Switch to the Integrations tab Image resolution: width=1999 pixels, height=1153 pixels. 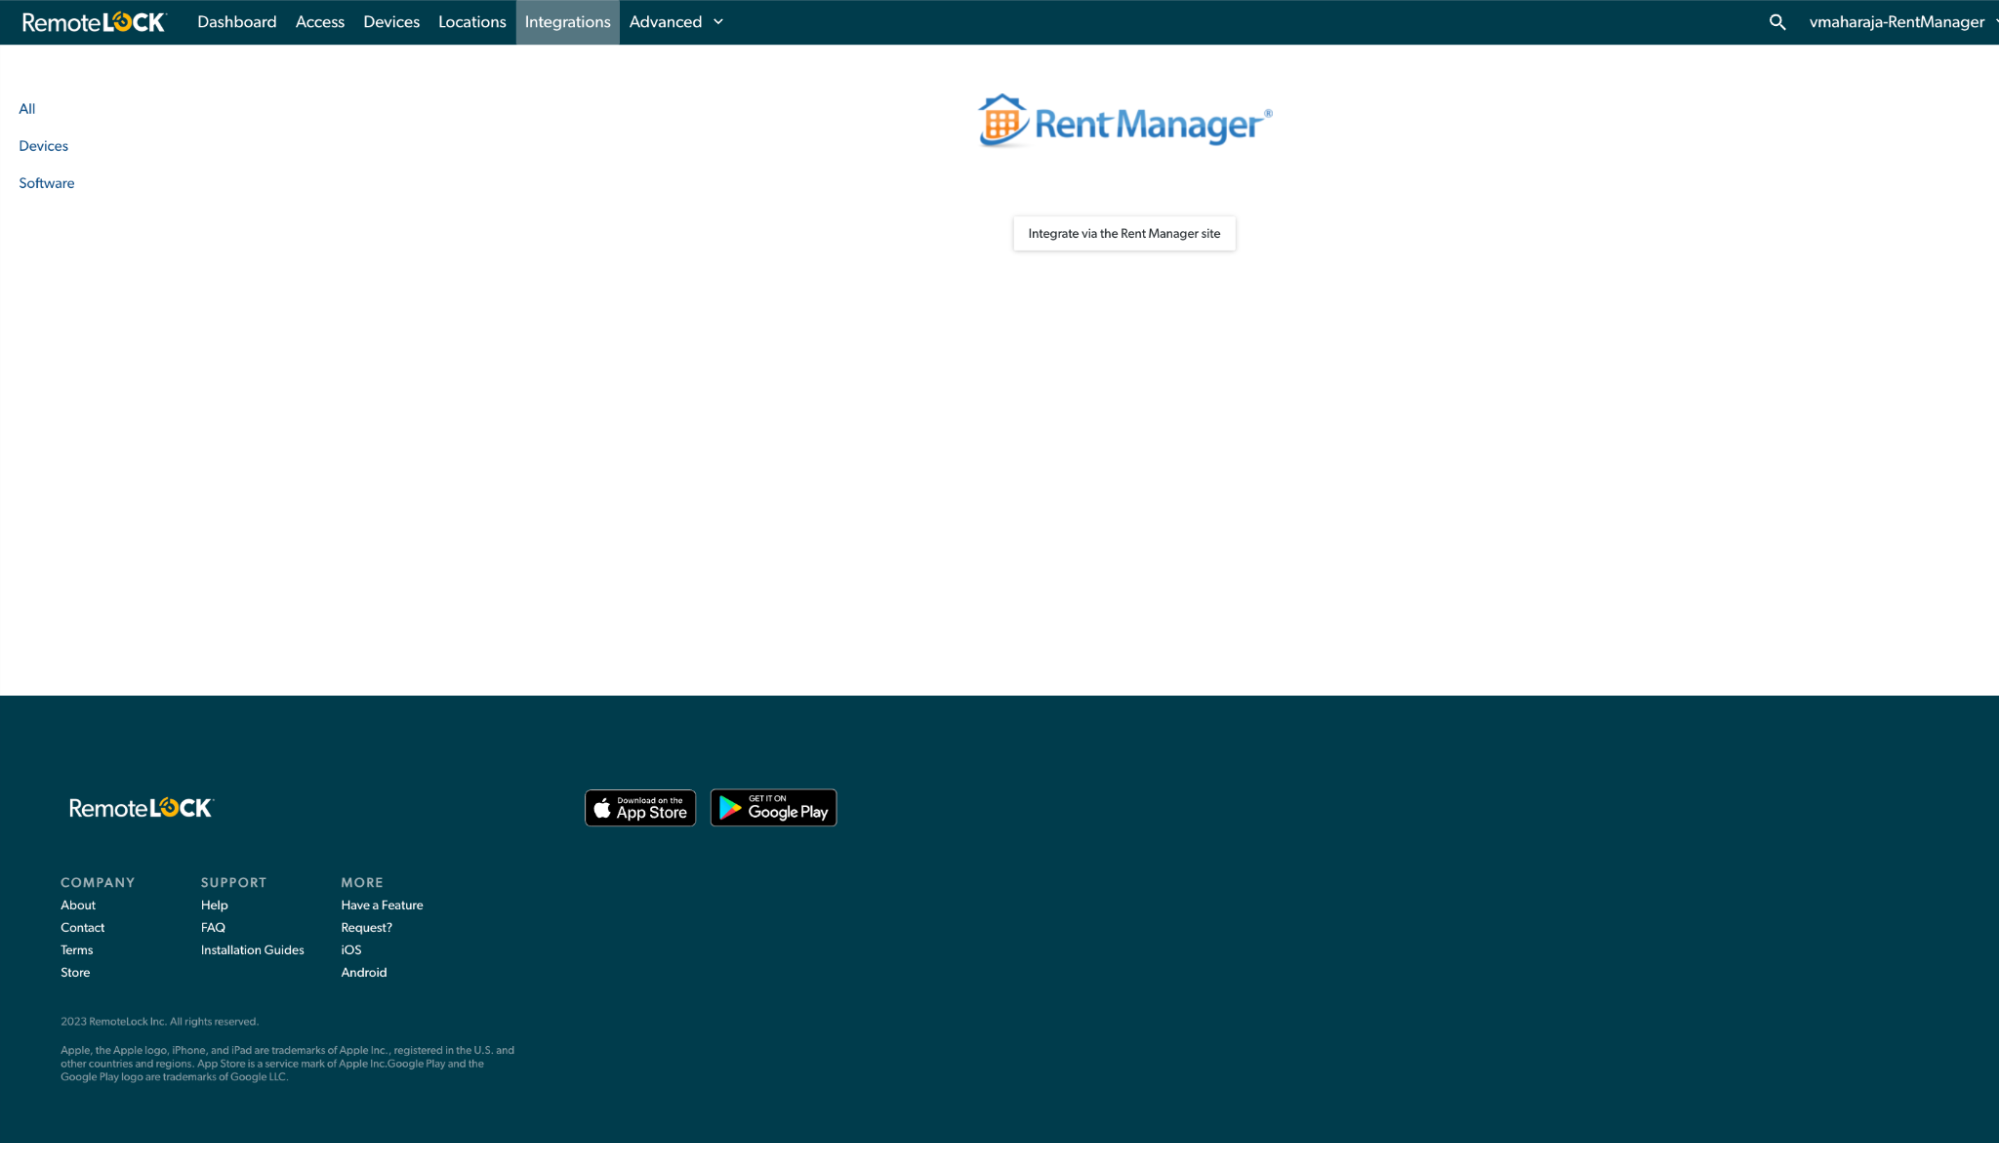(567, 21)
